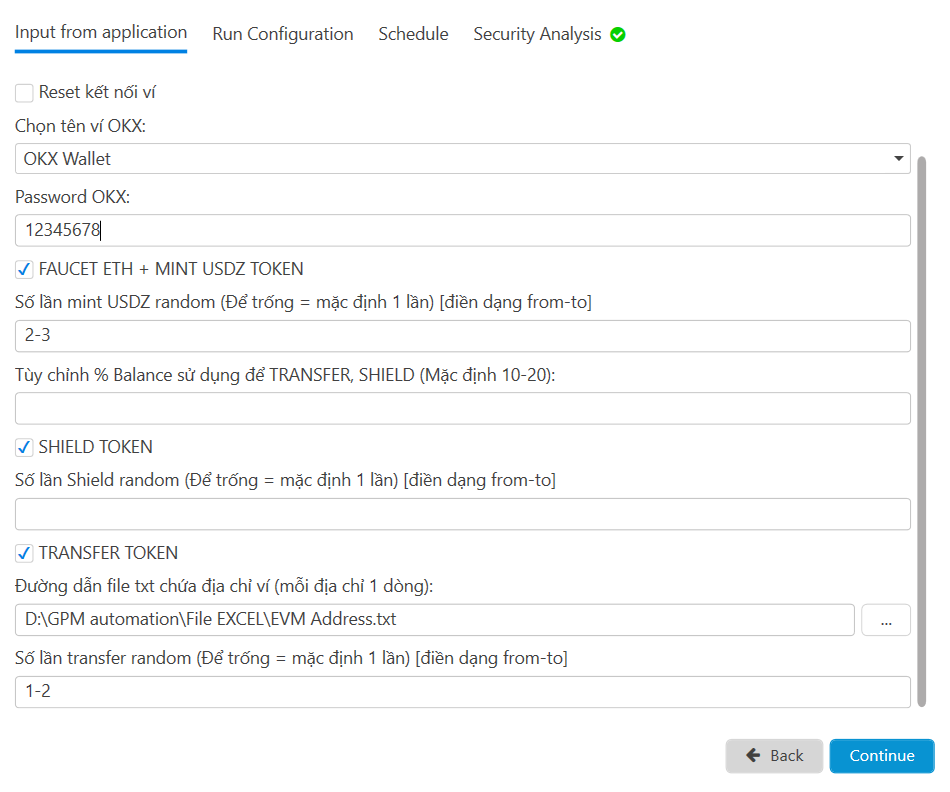950x792 pixels.
Task: Click the % Balance TRANSFER, SHIELD field
Action: pos(463,408)
